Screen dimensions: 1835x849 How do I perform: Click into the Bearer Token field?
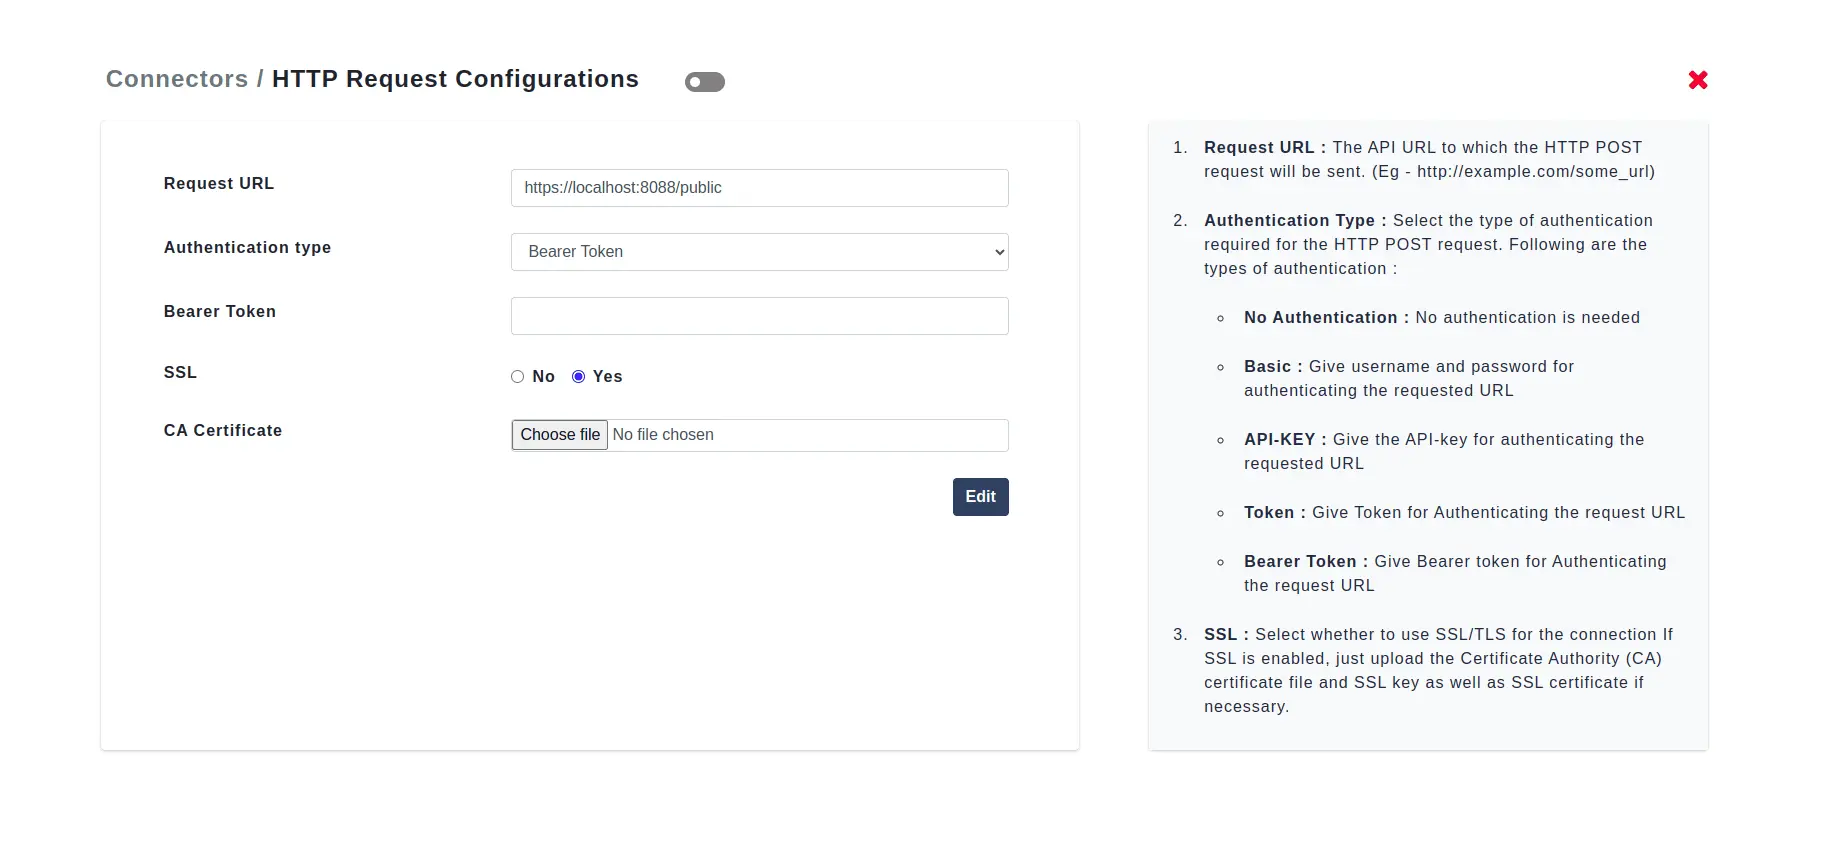[759, 316]
